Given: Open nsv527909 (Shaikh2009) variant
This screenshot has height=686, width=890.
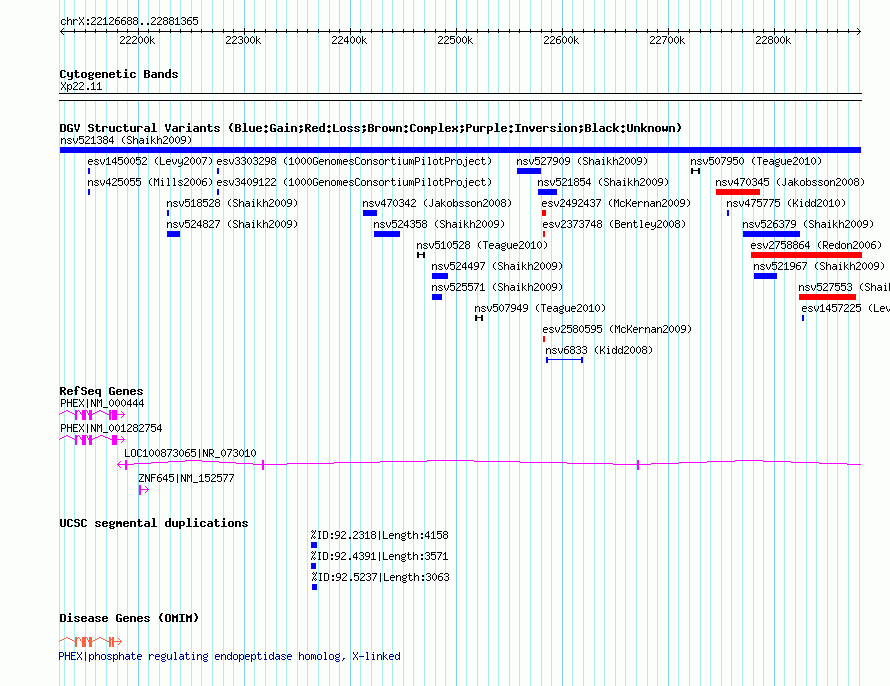Looking at the screenshot, I should click(582, 161).
